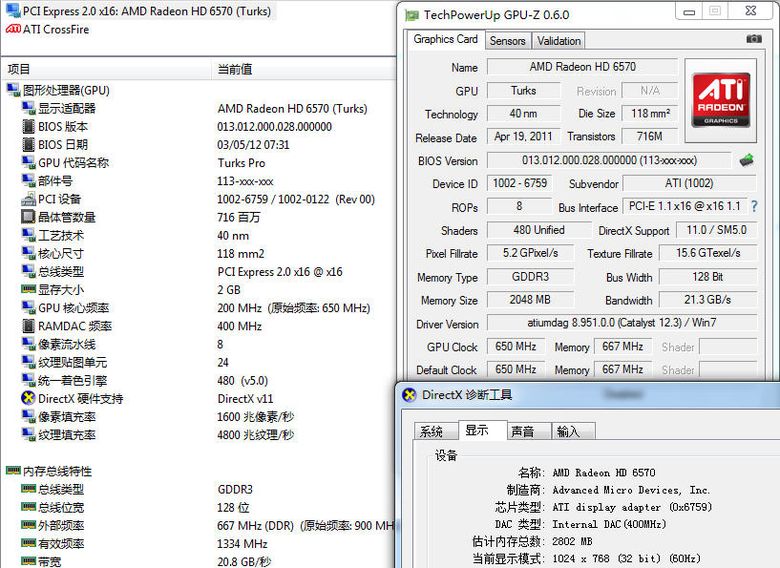Click the icon beside 工艺技术
Viewport: 780px width, 568px height.
click(x=28, y=235)
